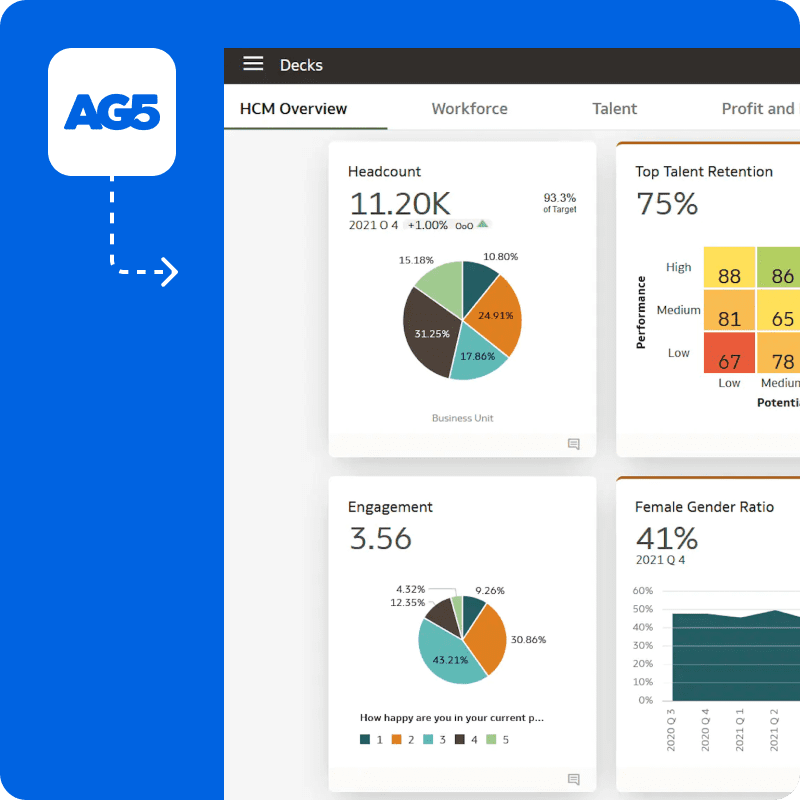This screenshot has width=800, height=800.
Task: Select the HCM Overview tab
Action: (294, 109)
